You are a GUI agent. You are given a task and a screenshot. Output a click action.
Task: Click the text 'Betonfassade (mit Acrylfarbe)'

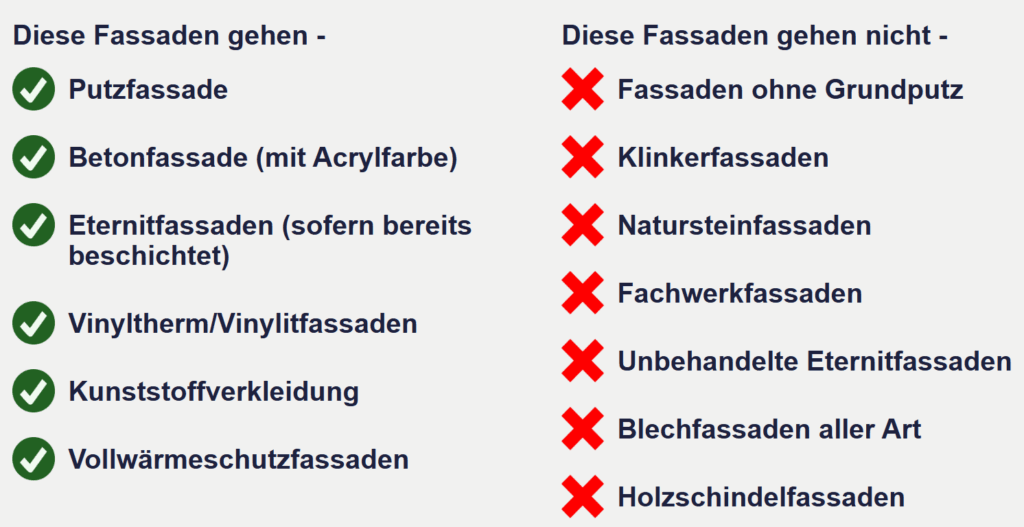click(x=263, y=158)
